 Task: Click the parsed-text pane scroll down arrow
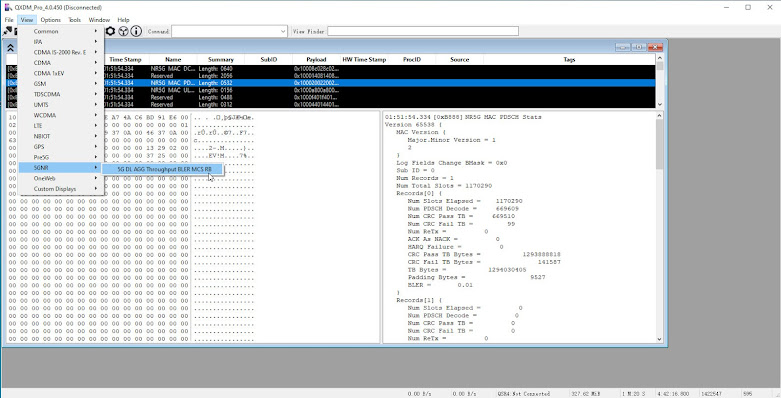tap(659, 339)
